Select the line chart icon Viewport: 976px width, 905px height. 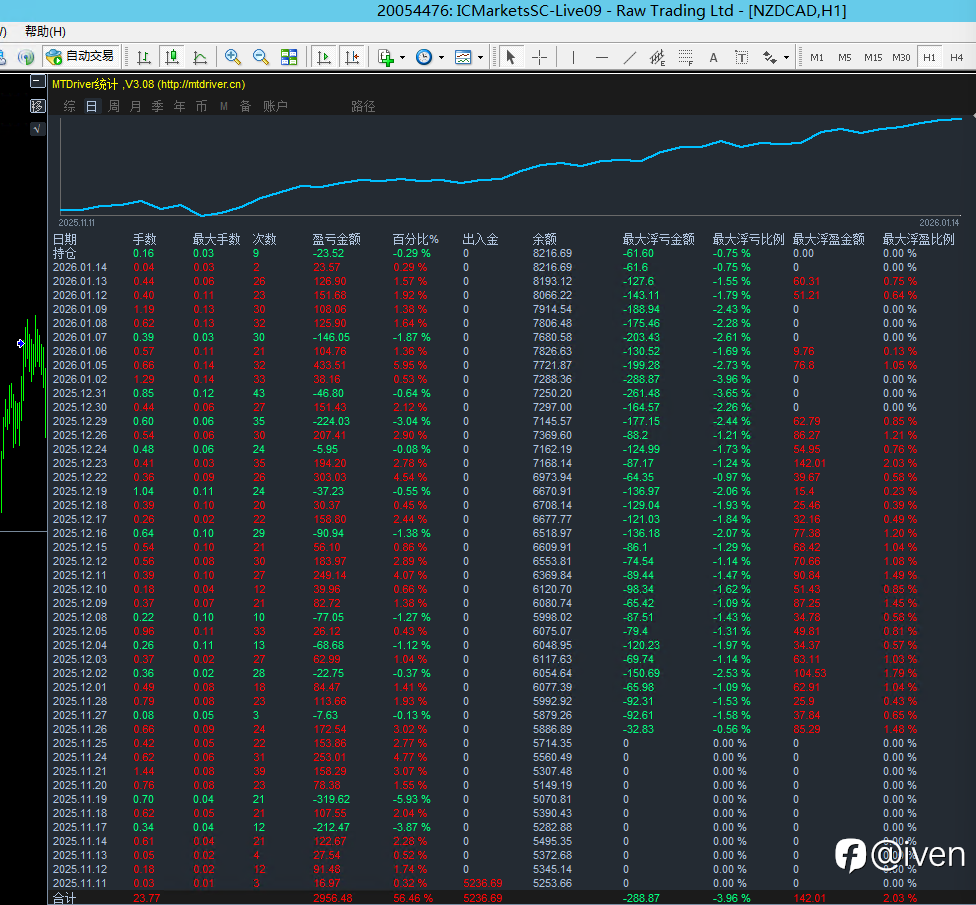[x=200, y=57]
